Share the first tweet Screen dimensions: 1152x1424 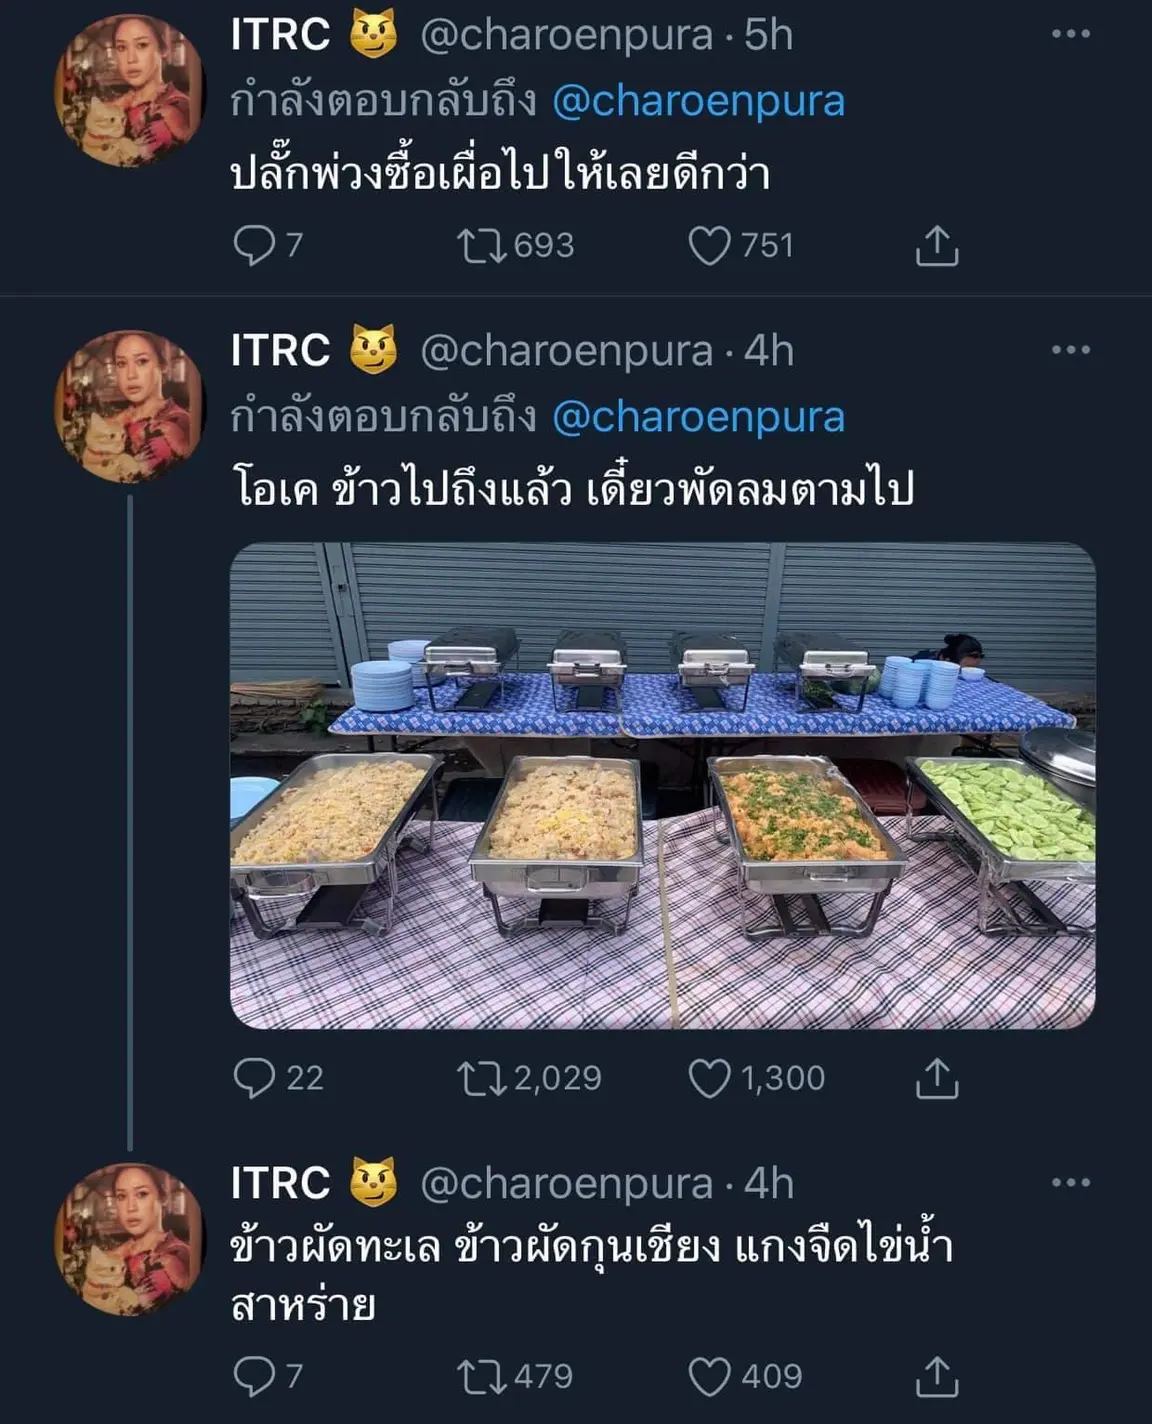[x=937, y=245]
